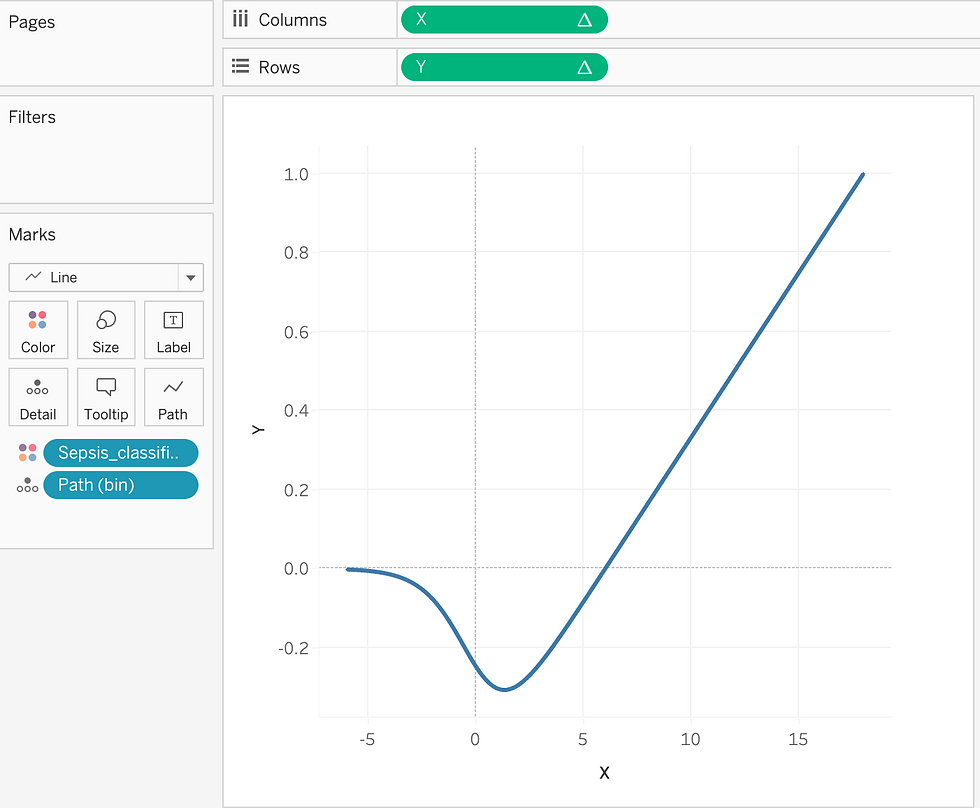Click the Rows shelf label
The image size is (980, 808).
279,67
